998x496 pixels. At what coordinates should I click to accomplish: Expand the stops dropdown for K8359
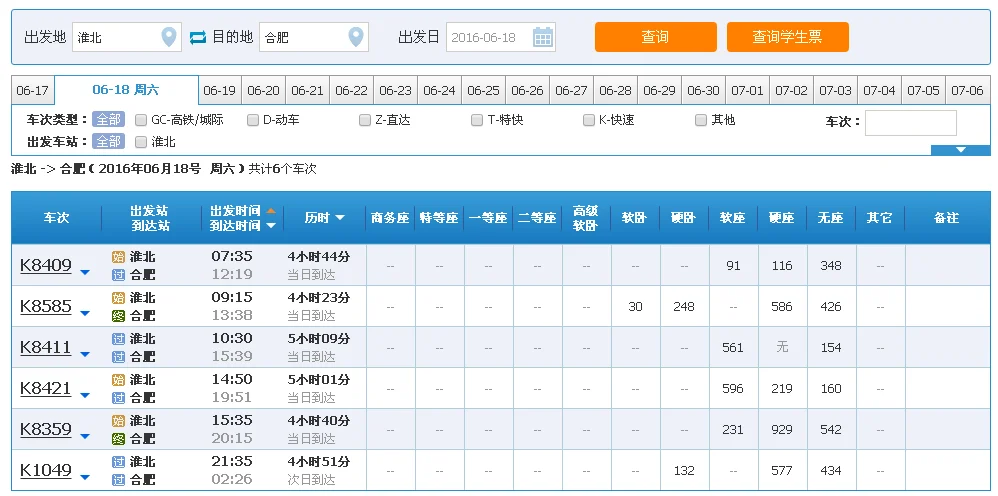[x=85, y=437]
